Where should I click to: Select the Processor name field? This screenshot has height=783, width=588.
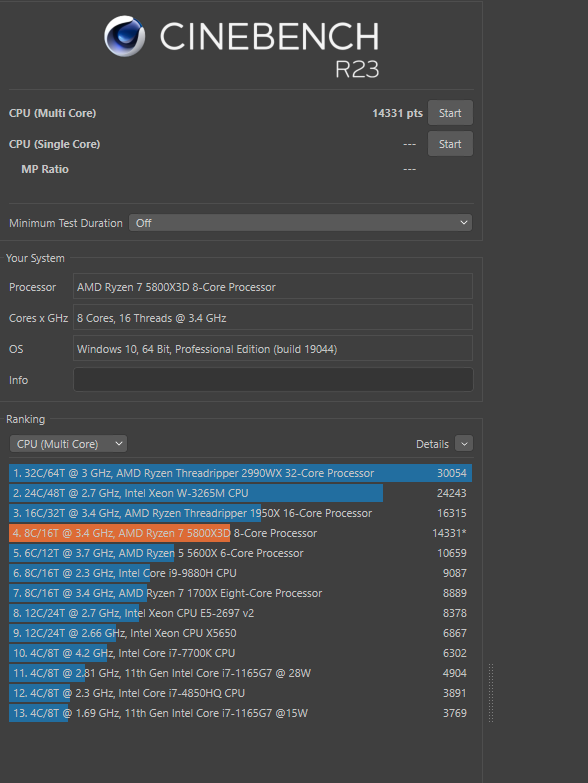coord(273,287)
